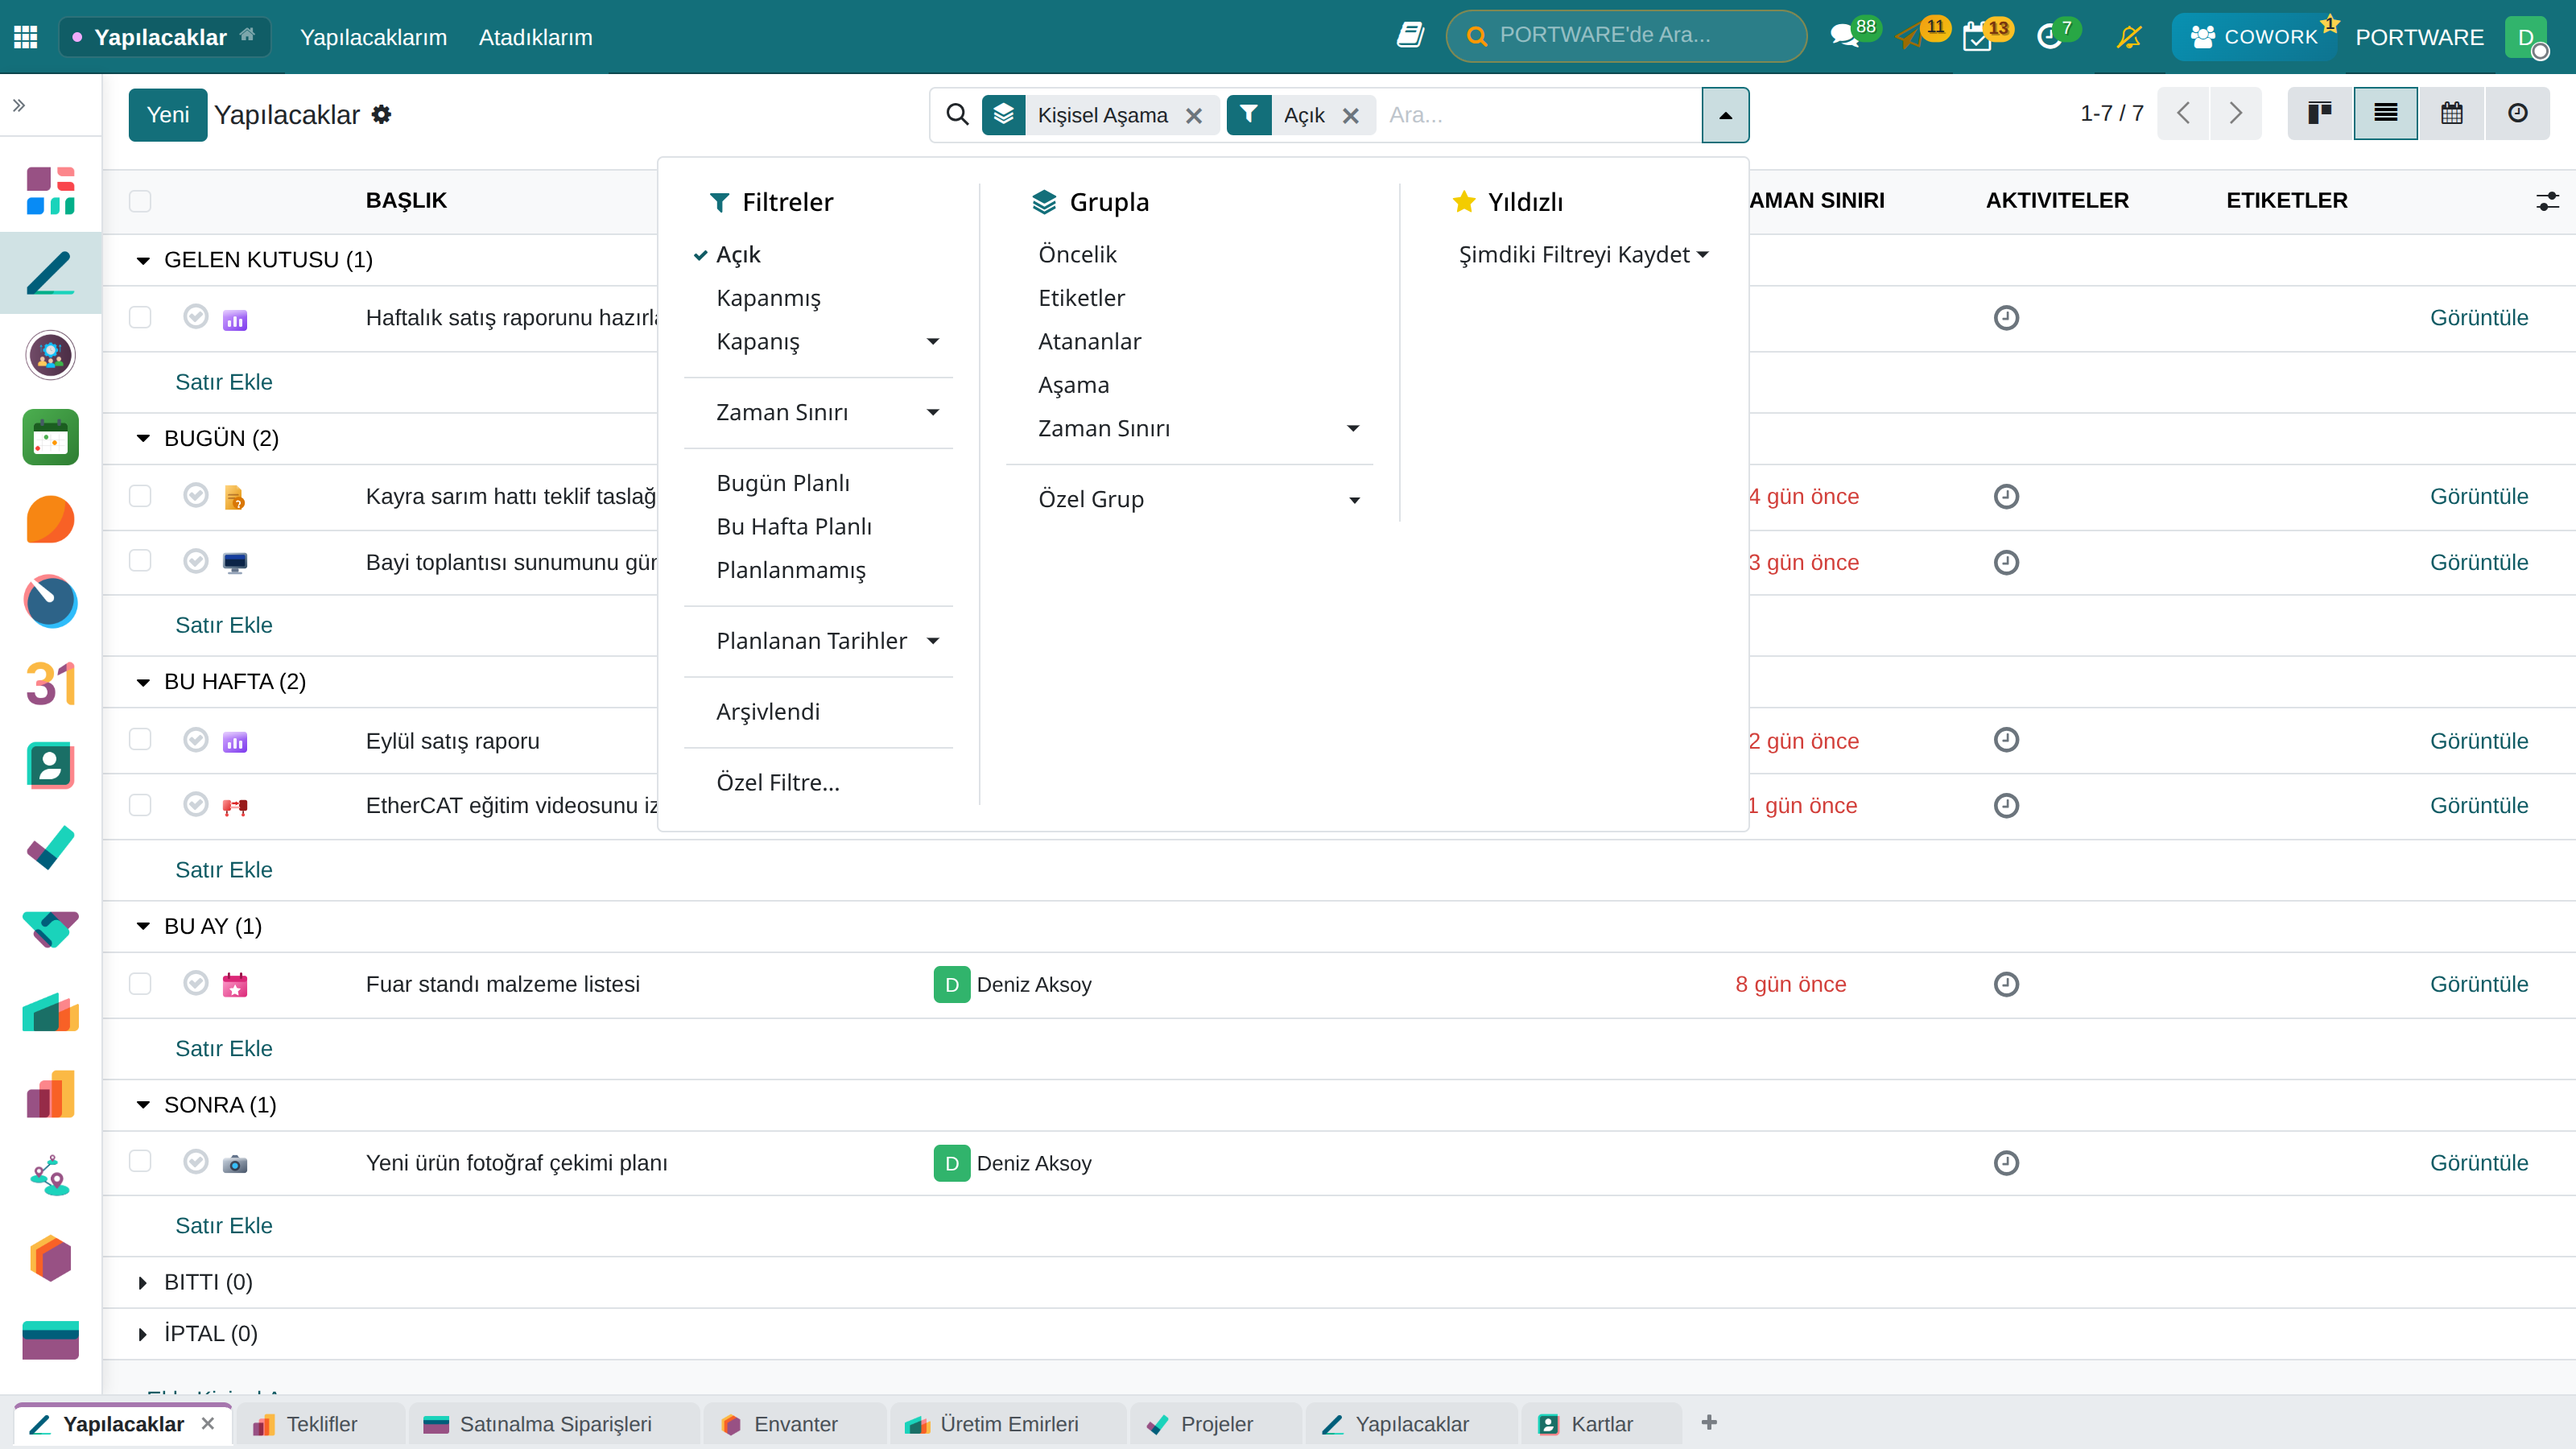The width and height of the screenshot is (2576, 1449).
Task: Open the chat messages icon with badge 88
Action: point(1844,37)
